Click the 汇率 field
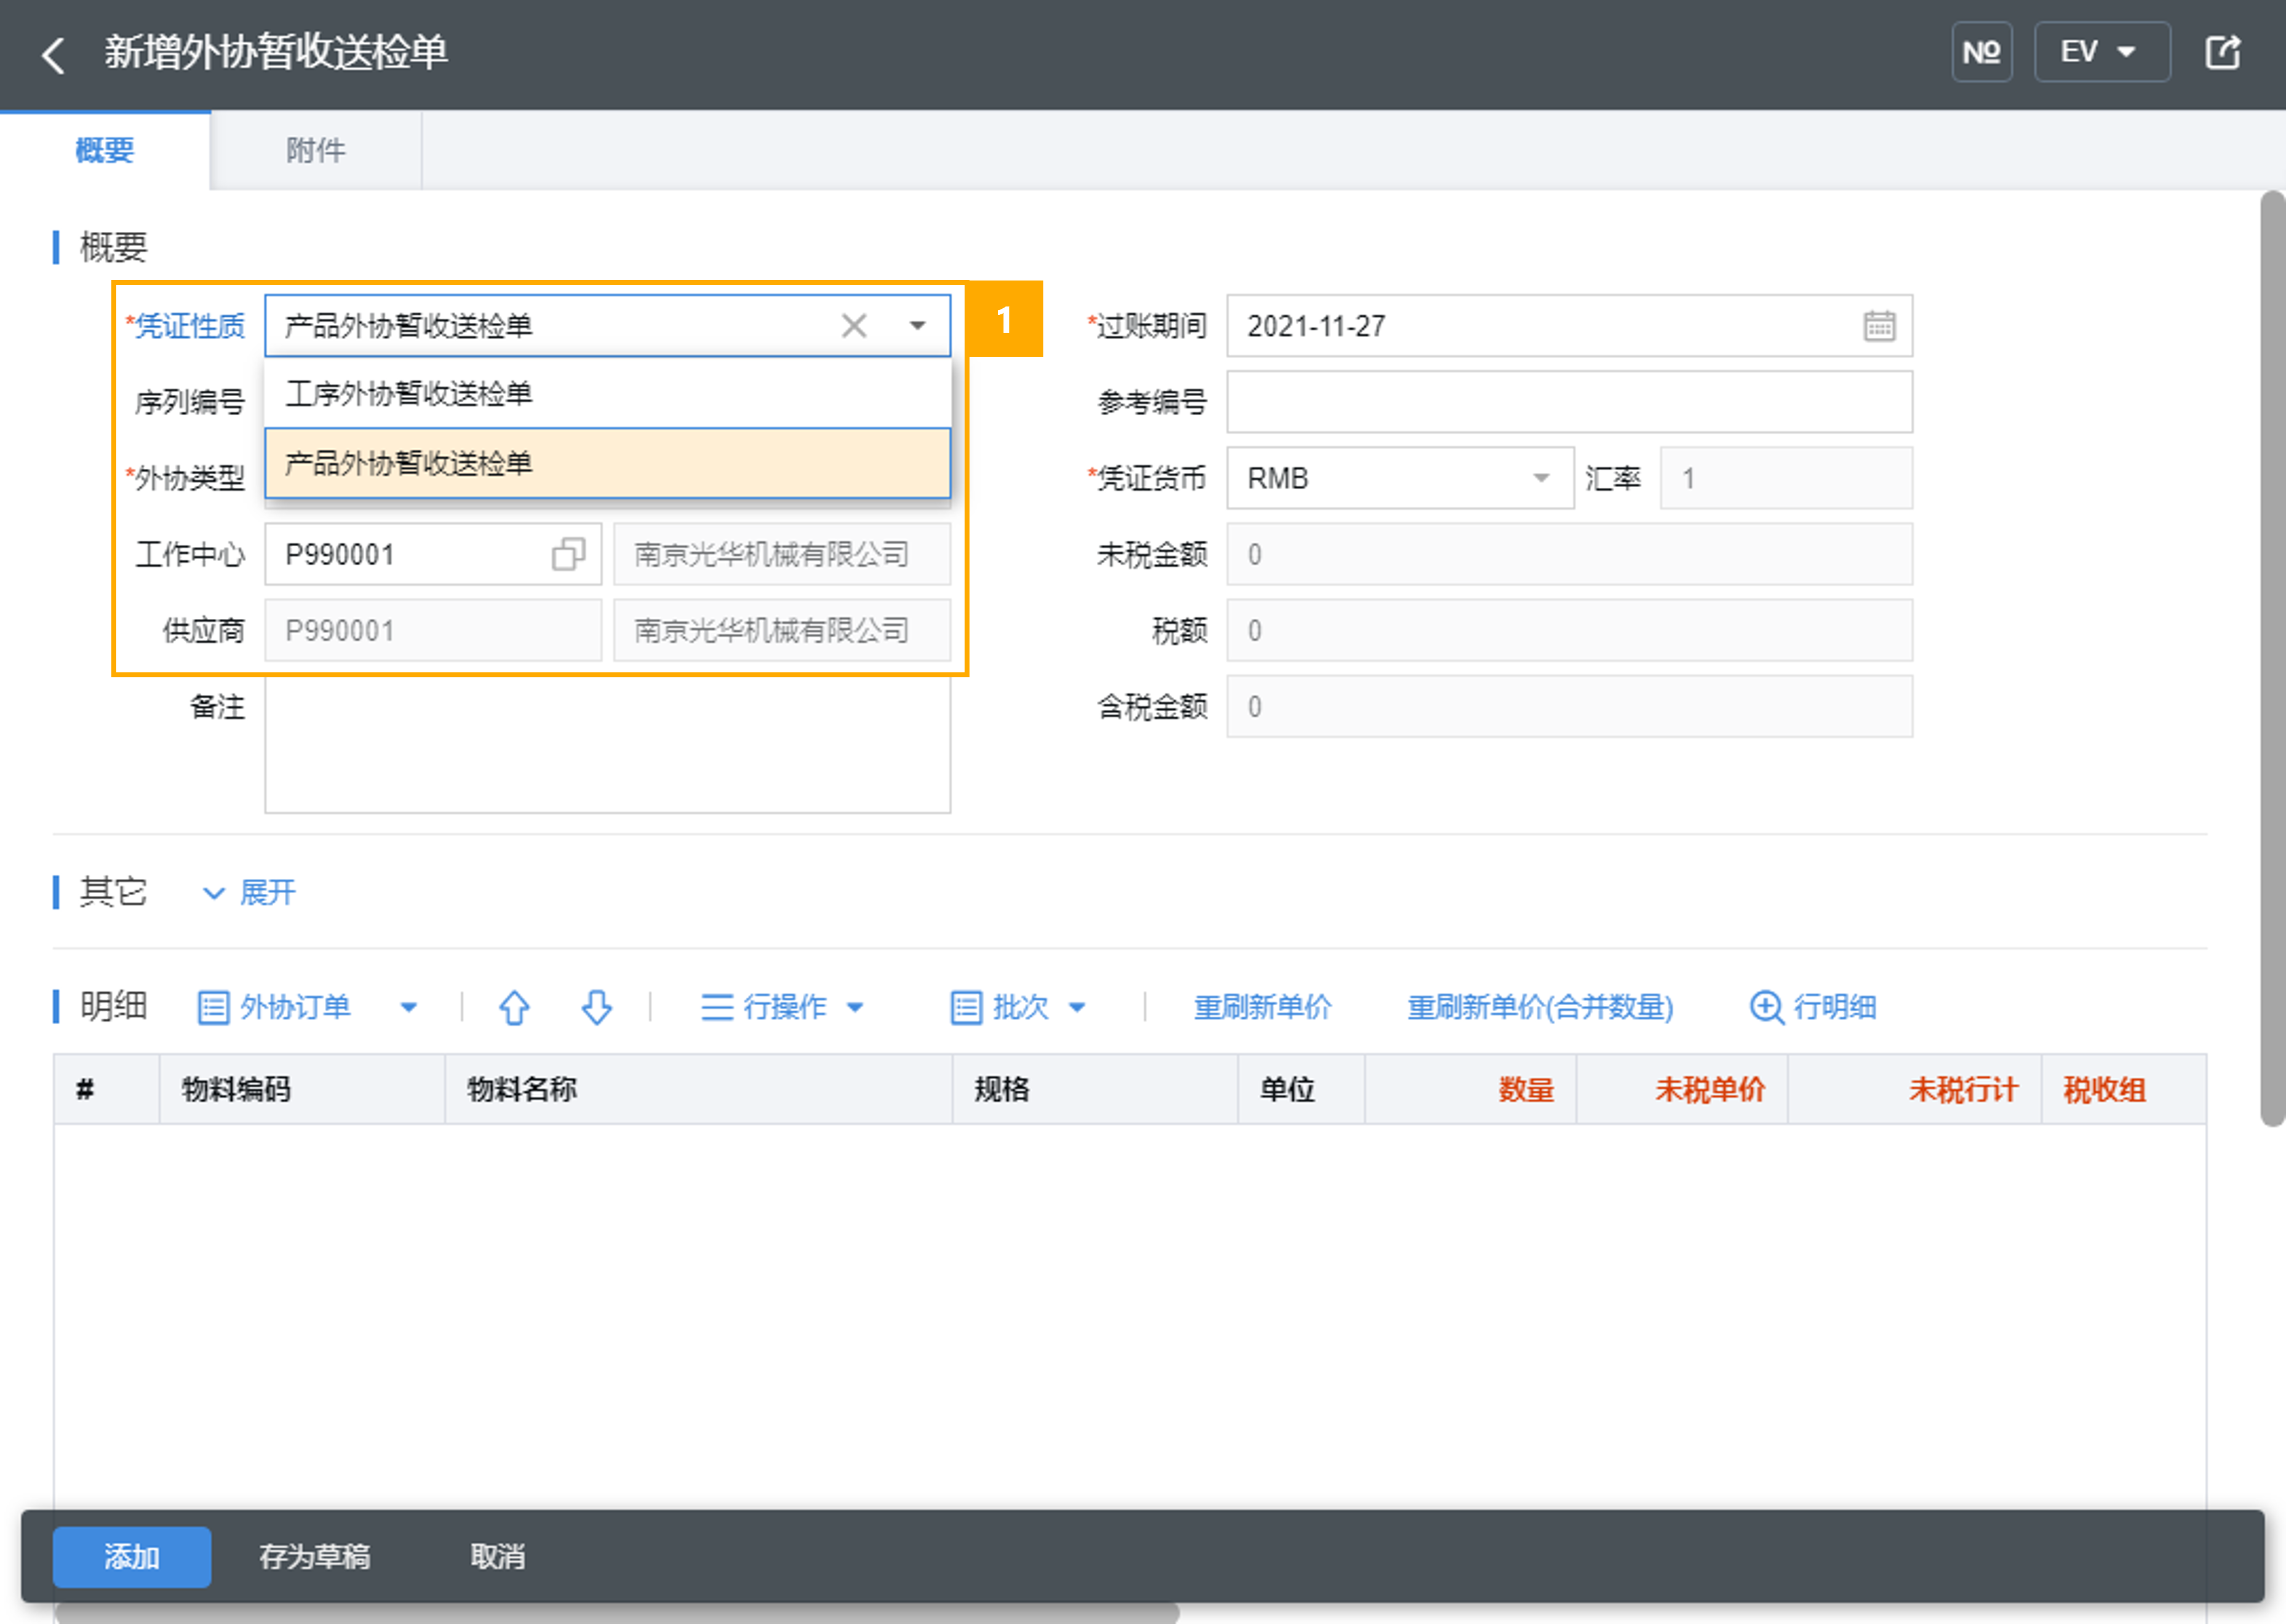 click(x=1786, y=478)
